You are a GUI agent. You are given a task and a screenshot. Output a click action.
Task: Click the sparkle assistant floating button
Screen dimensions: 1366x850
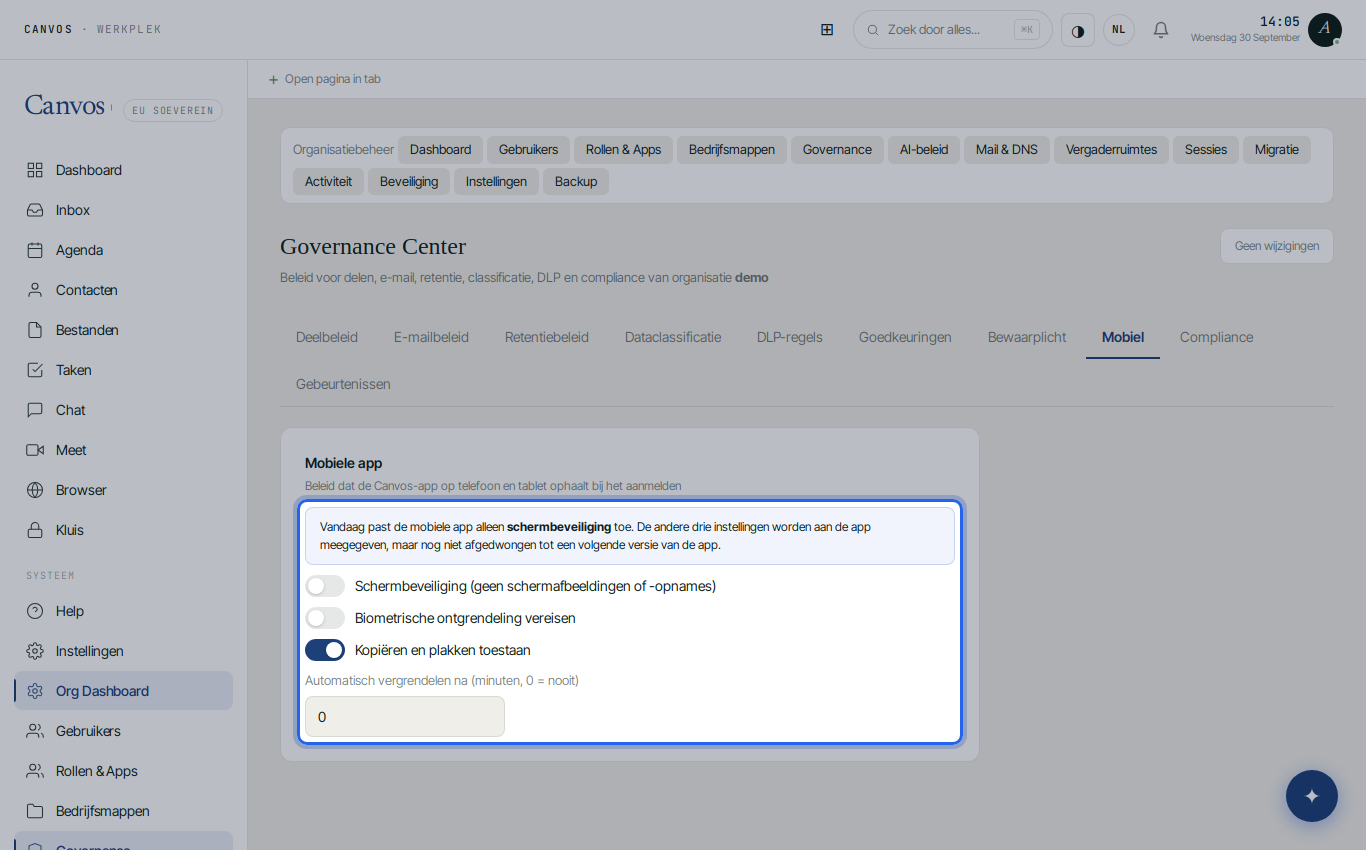pos(1312,796)
